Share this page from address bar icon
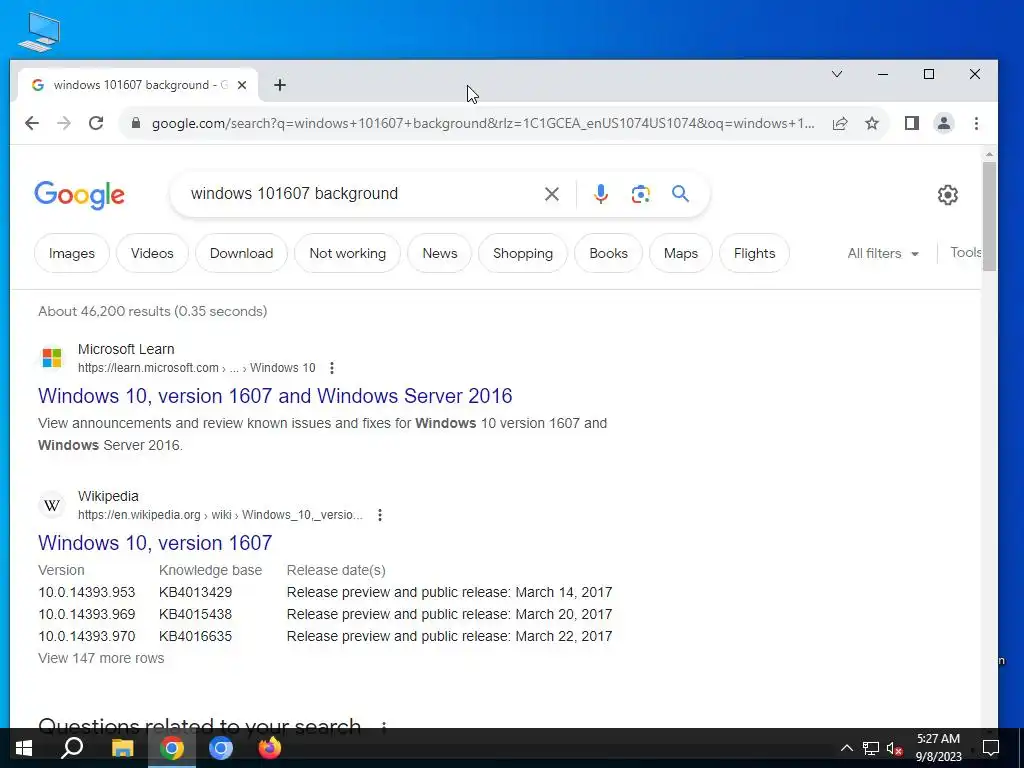 pyautogui.click(x=840, y=123)
